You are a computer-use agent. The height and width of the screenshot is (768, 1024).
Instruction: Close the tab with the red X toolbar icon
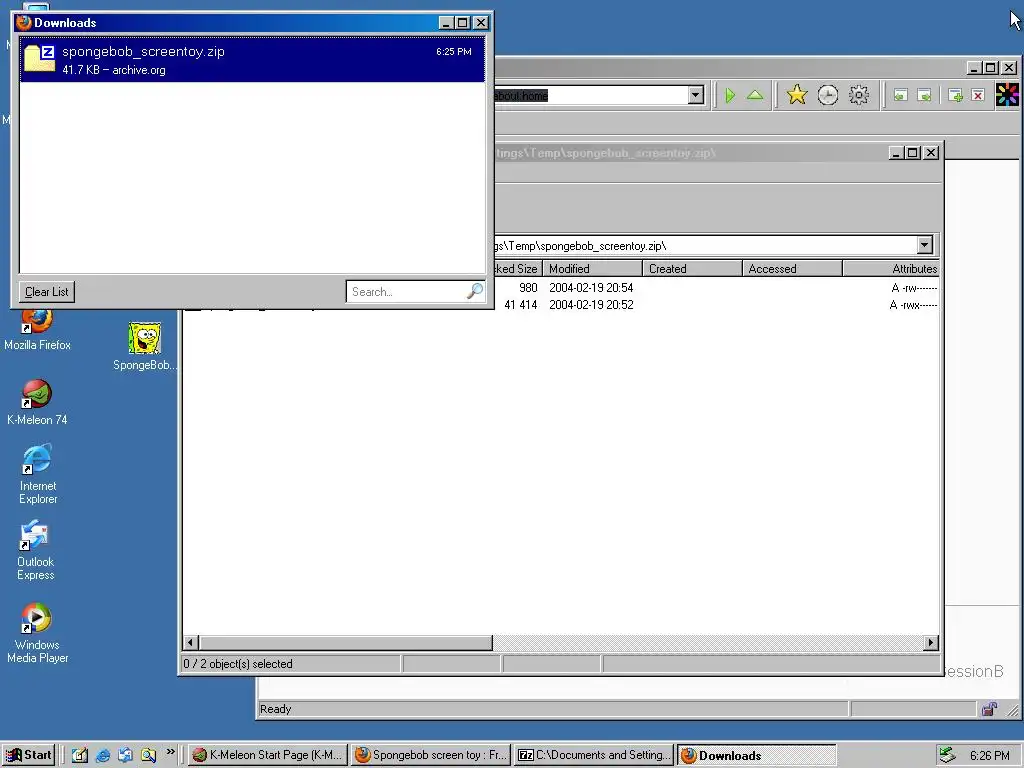(x=978, y=95)
